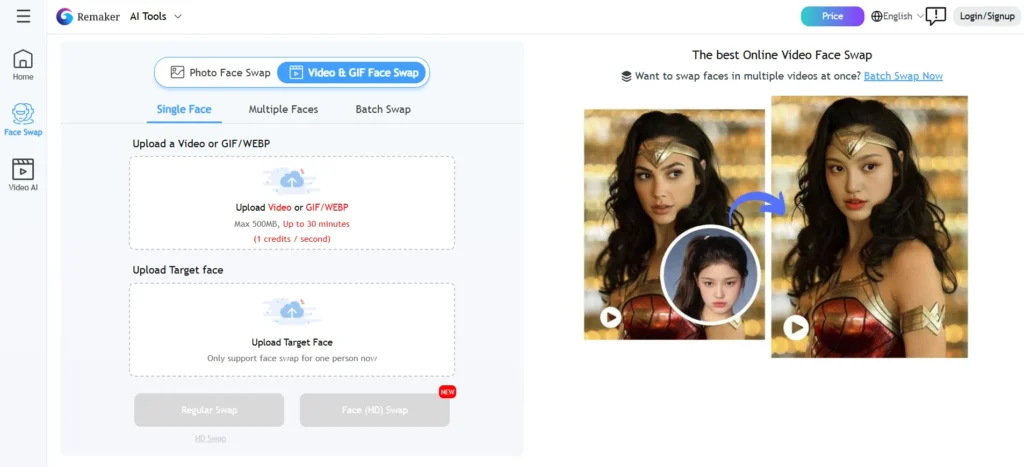Switch to the Multiple Faces tab
Image resolution: width=1024 pixels, height=467 pixels.
[x=283, y=109]
